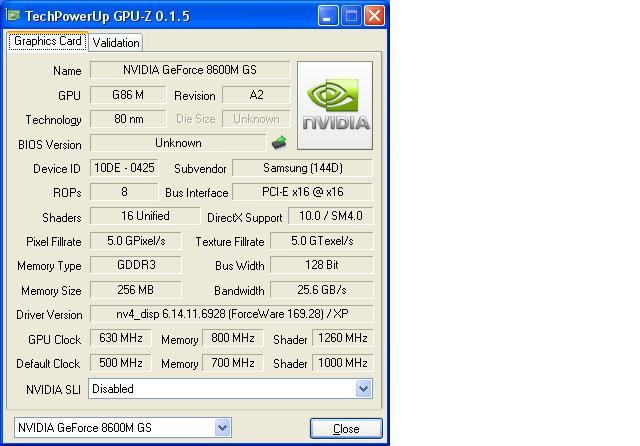This screenshot has width=640, height=446.
Task: Click the Texture Fillrate value 5.0 GTexel/s
Action: (322, 241)
